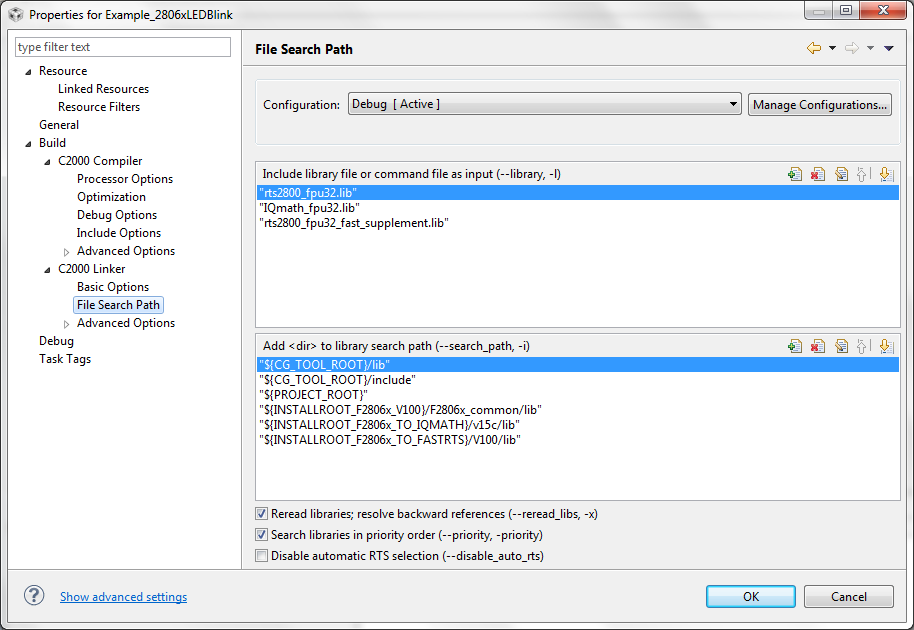Add a directory to the --search_path list

tap(795, 346)
